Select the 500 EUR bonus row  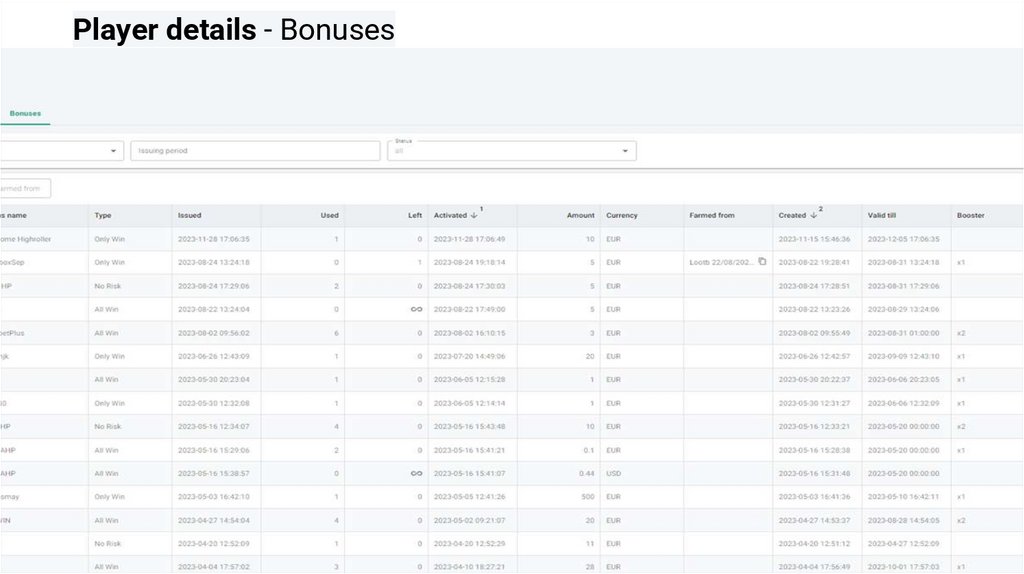click(511, 497)
